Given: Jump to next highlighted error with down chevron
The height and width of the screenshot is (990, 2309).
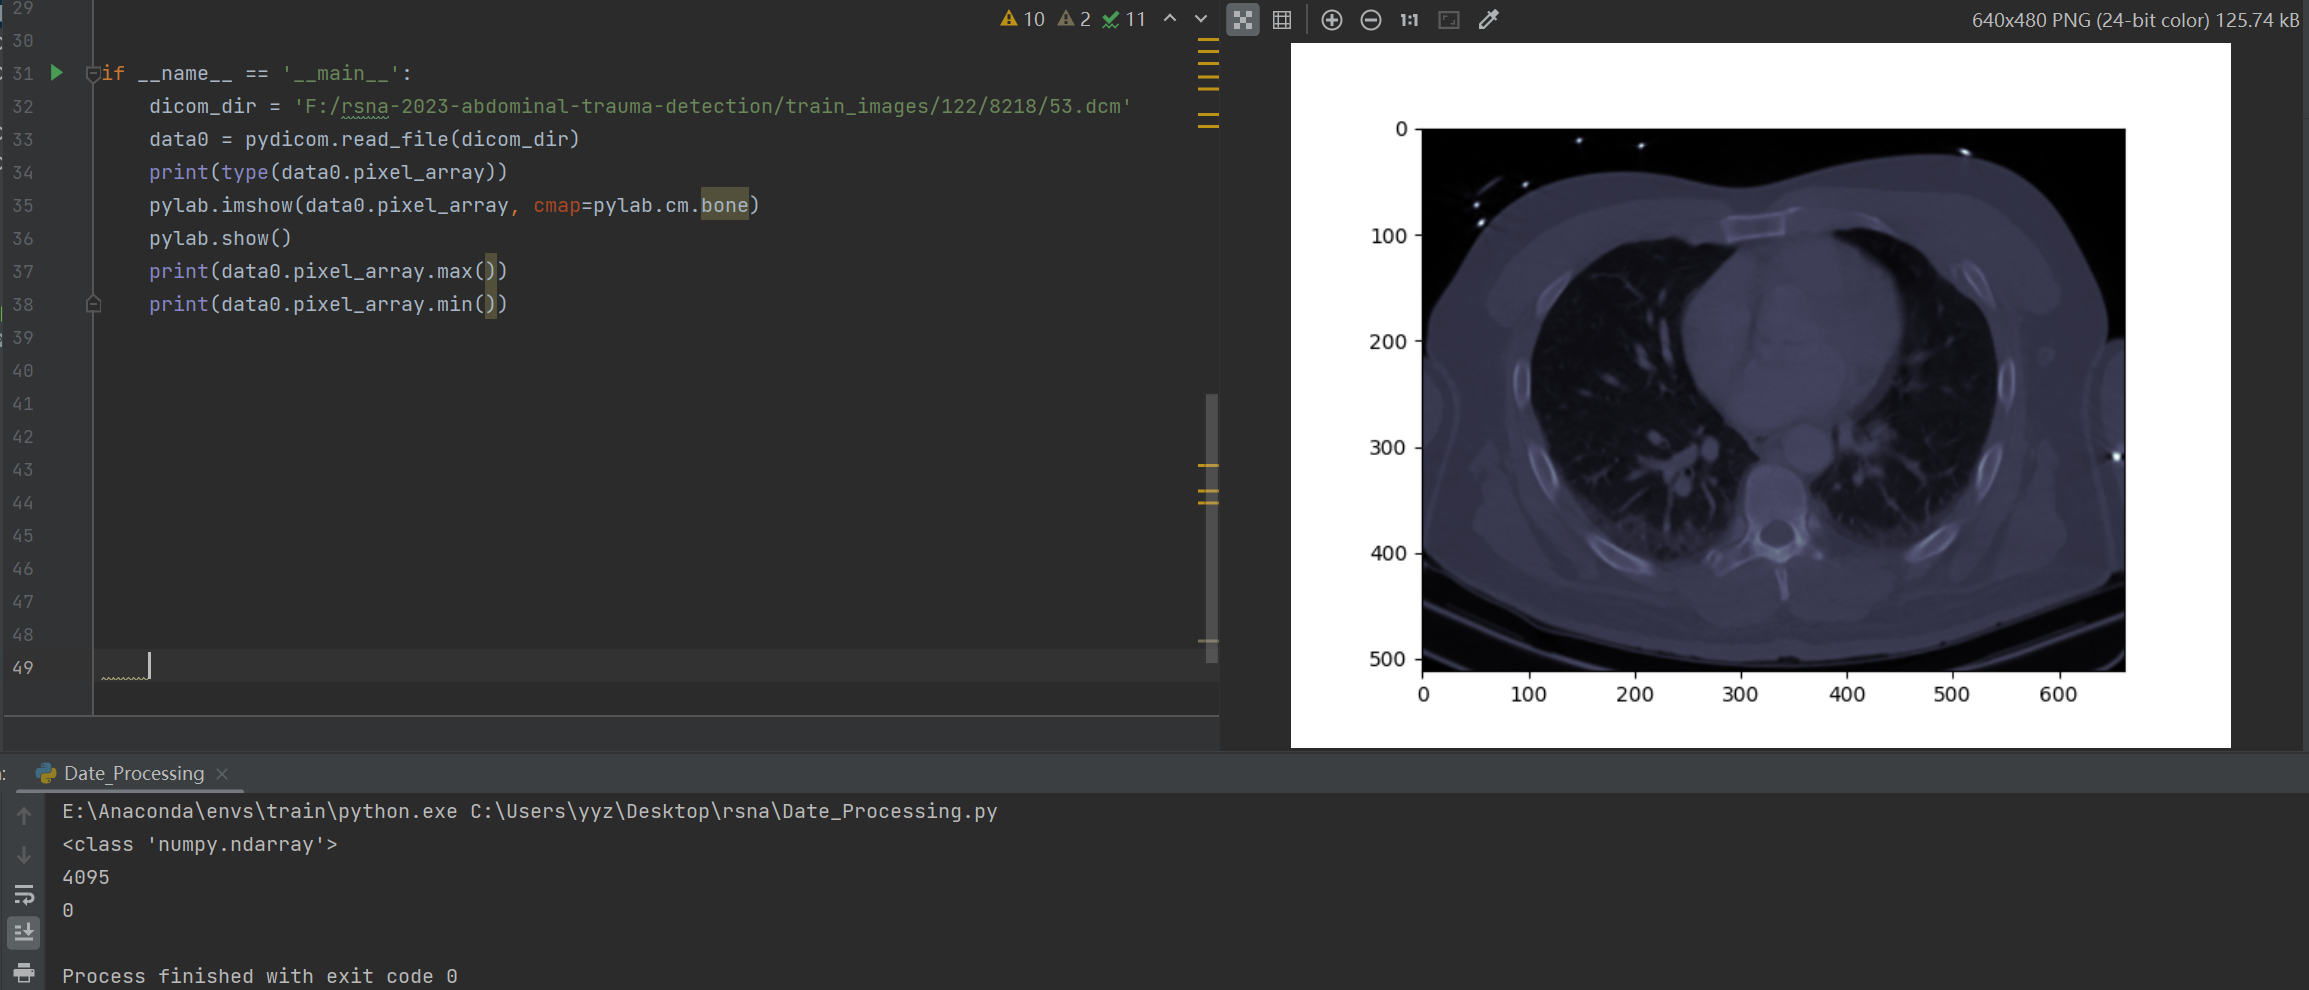Looking at the screenshot, I should (x=1201, y=19).
